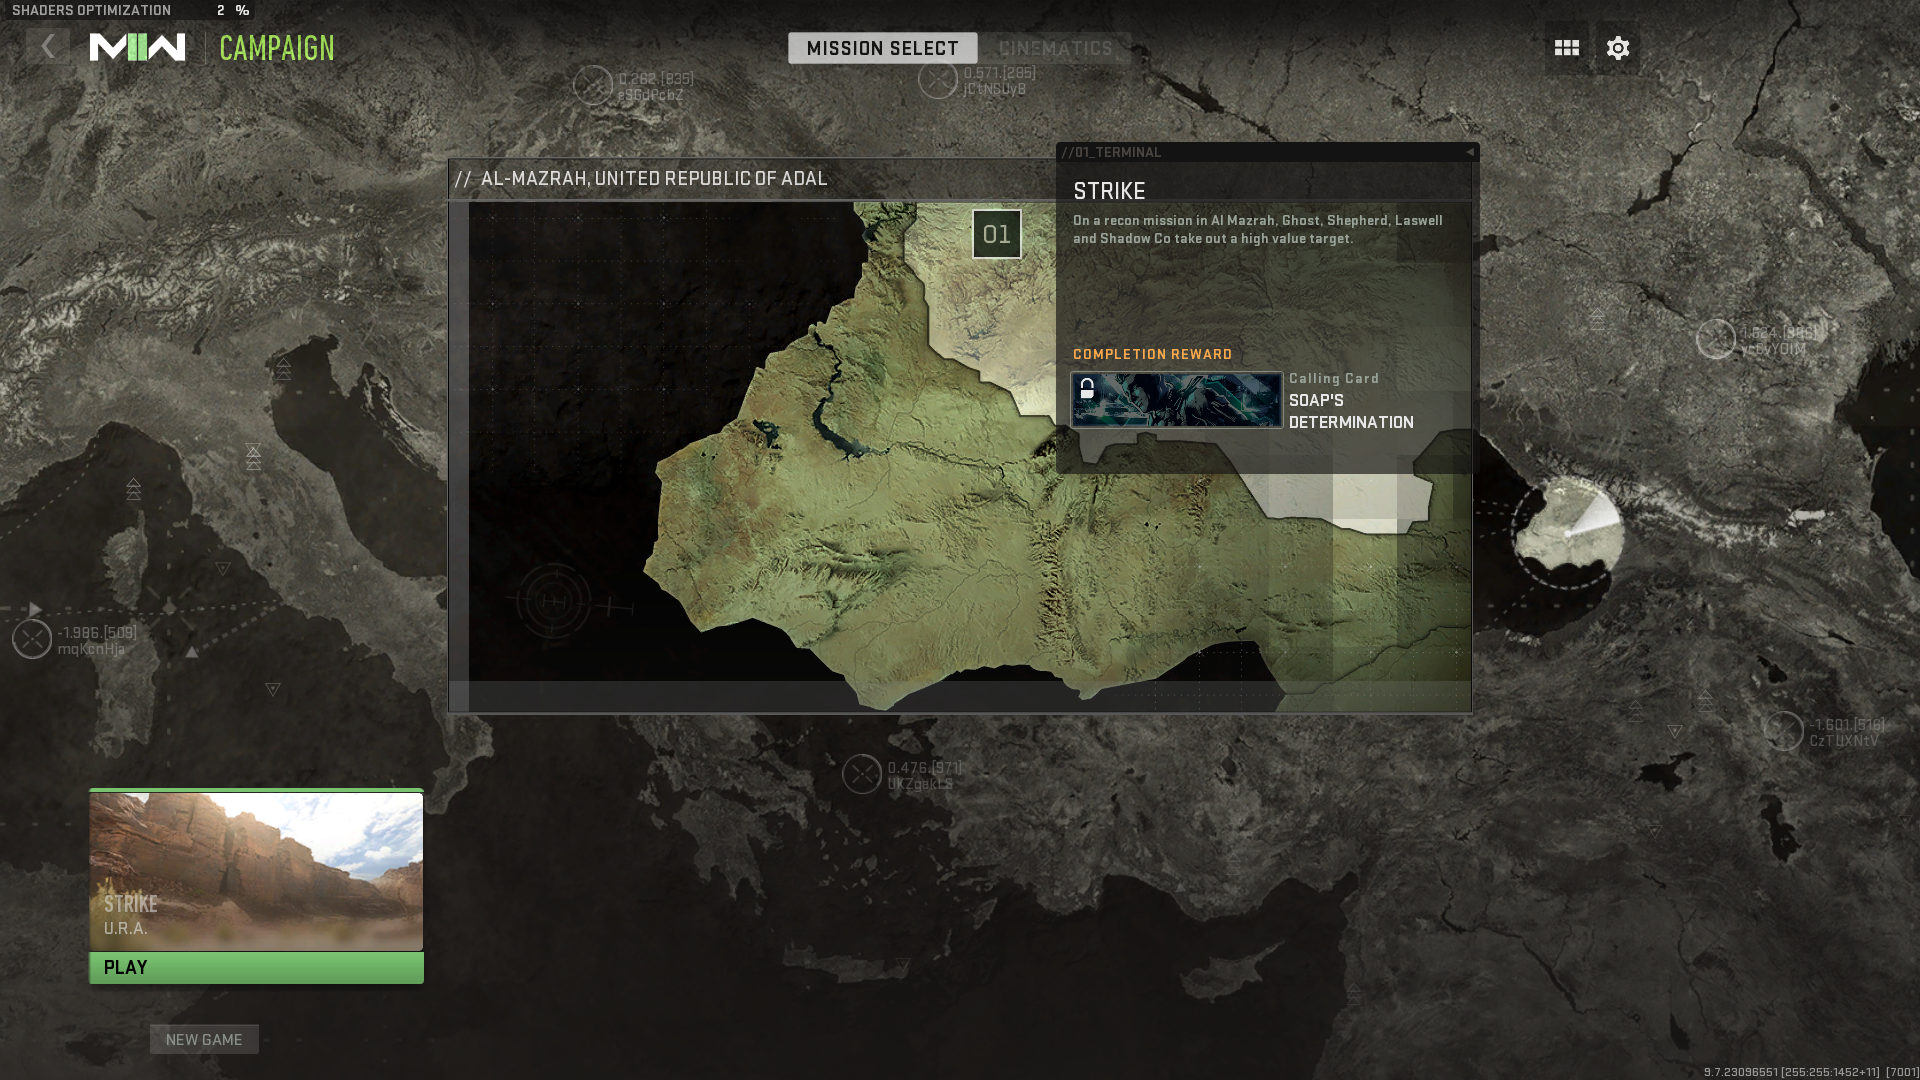Image resolution: width=1920 pixels, height=1080 pixels.
Task: Switch to the Mission Select tab
Action: [882, 48]
